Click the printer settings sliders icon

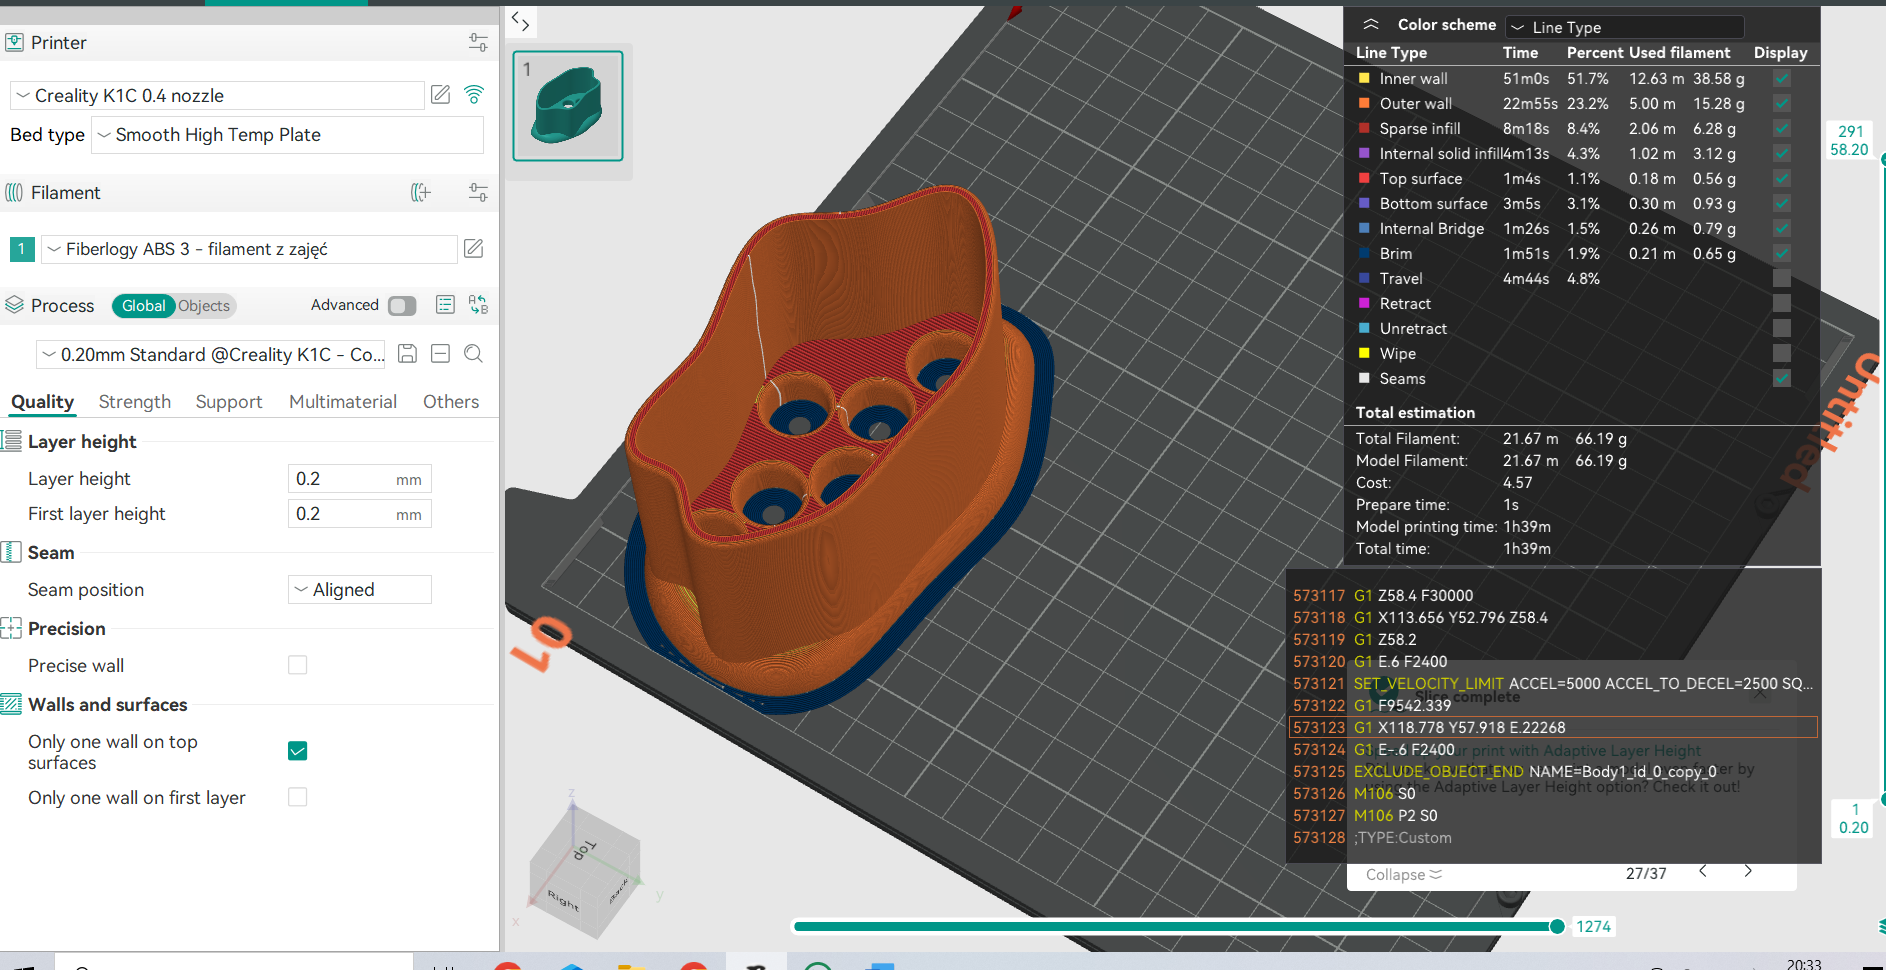point(478,42)
